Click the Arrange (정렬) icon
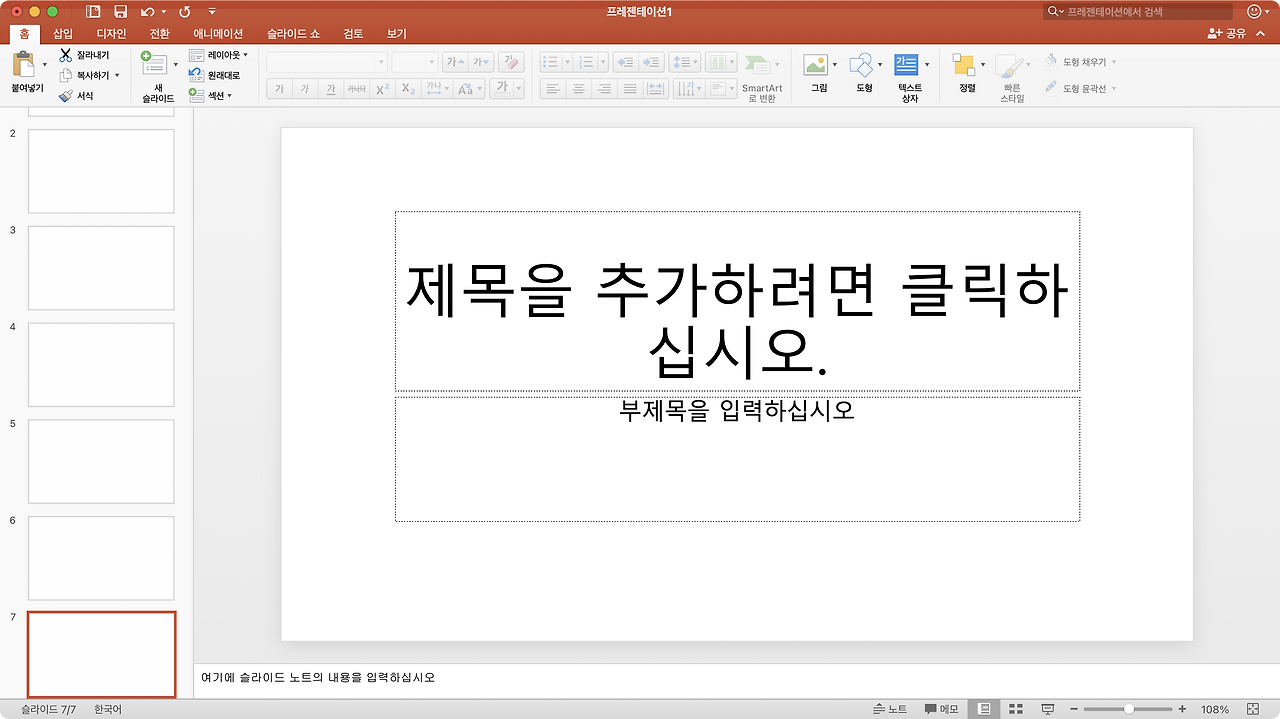 tap(964, 65)
